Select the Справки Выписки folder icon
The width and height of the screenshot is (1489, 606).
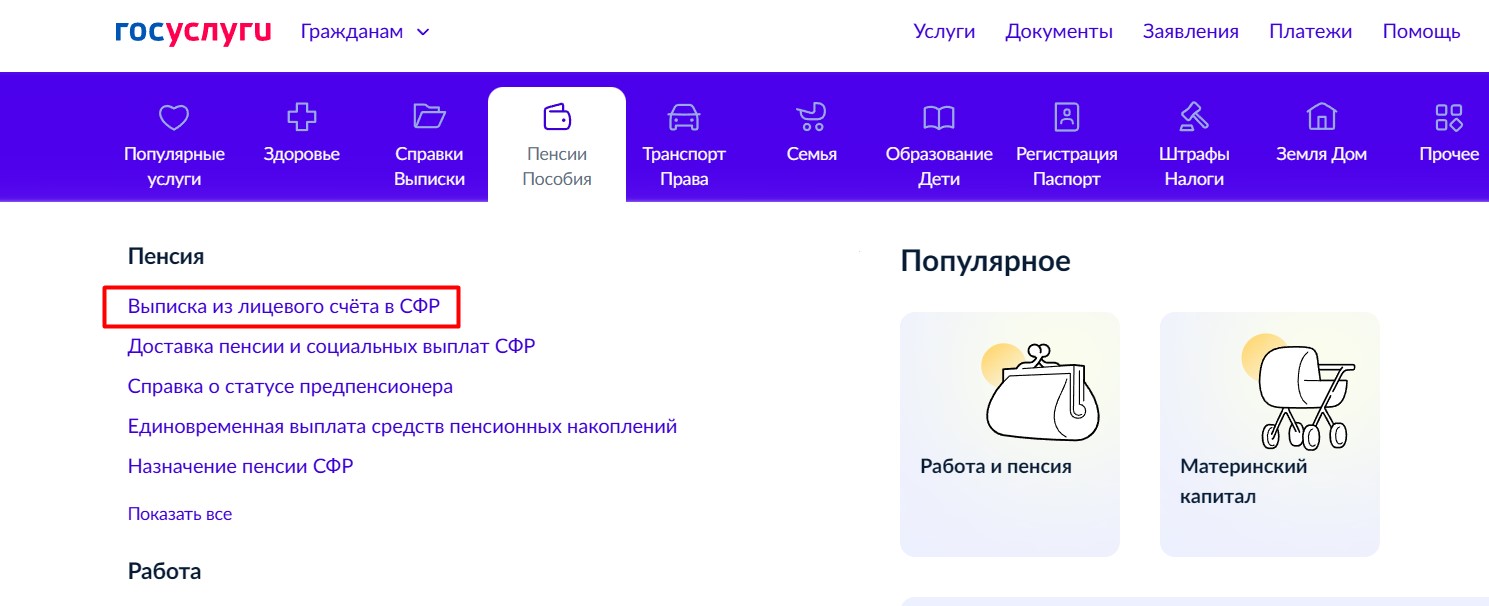coord(429,118)
